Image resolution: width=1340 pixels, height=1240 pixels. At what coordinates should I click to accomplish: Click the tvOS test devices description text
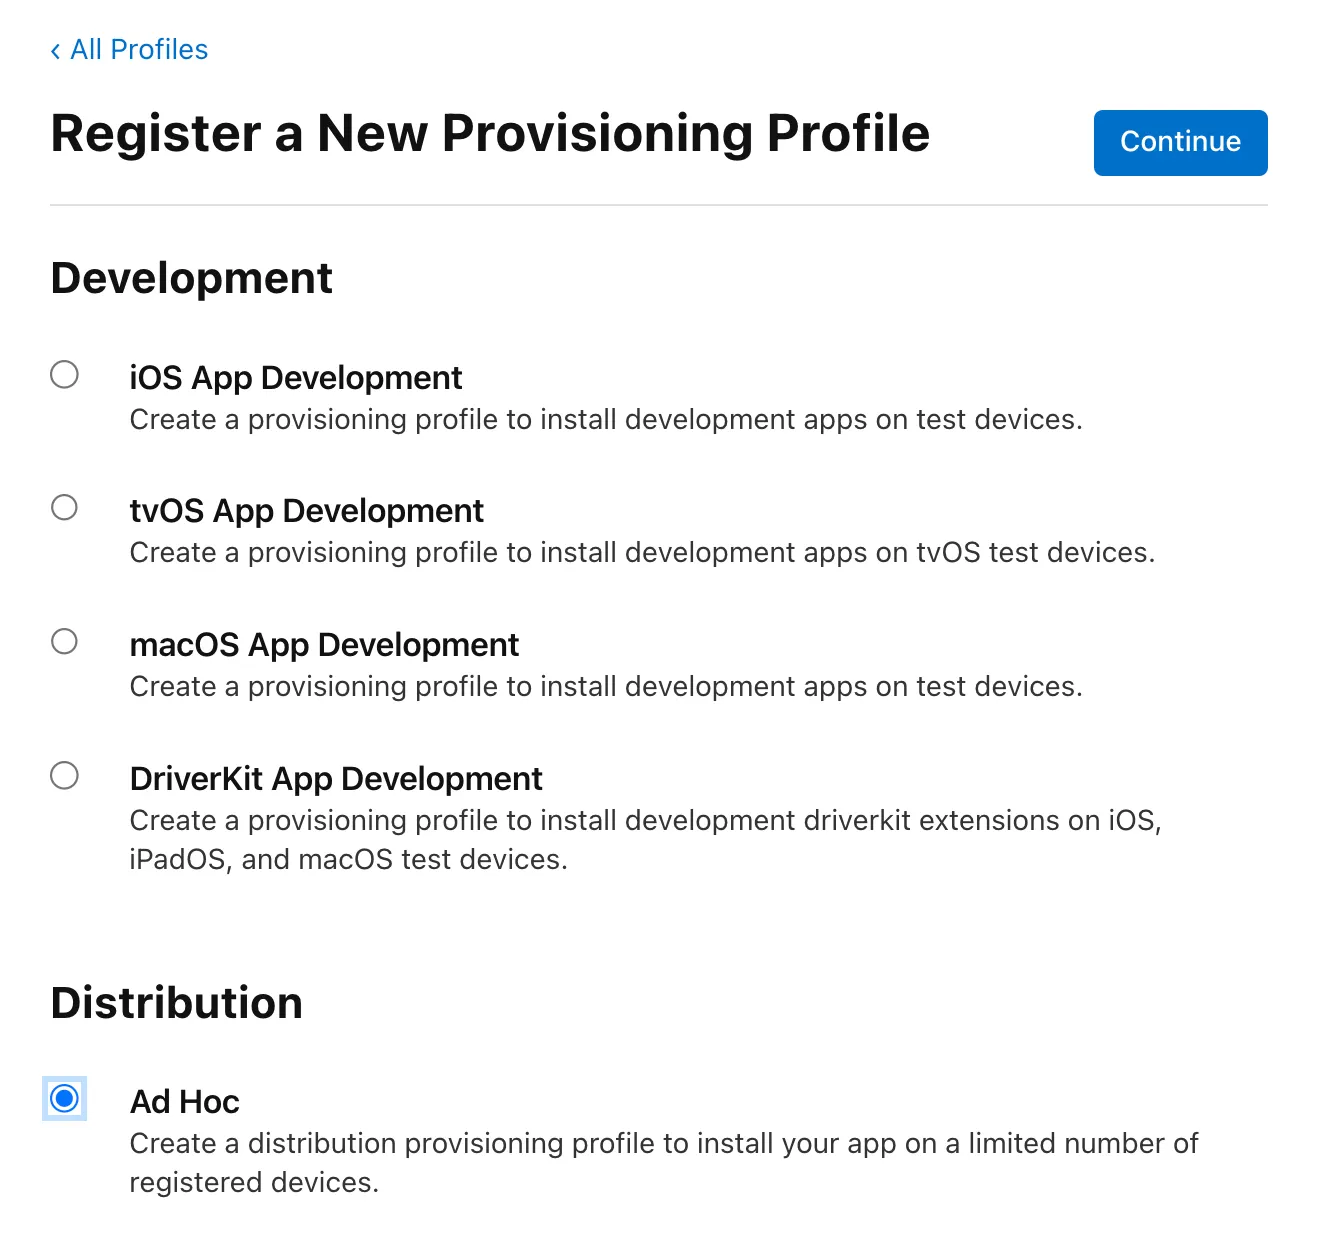tap(642, 553)
